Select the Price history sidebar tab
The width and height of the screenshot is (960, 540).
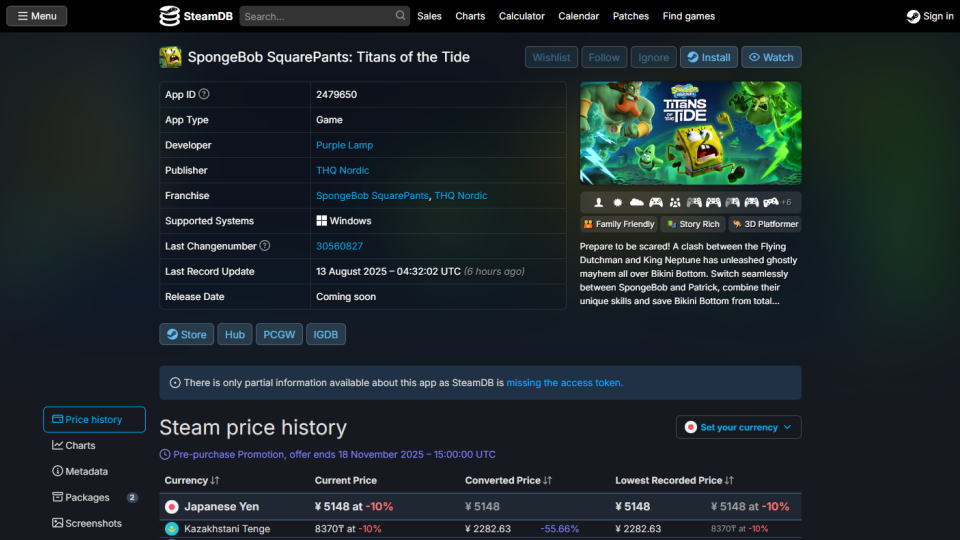pyautogui.click(x=94, y=419)
